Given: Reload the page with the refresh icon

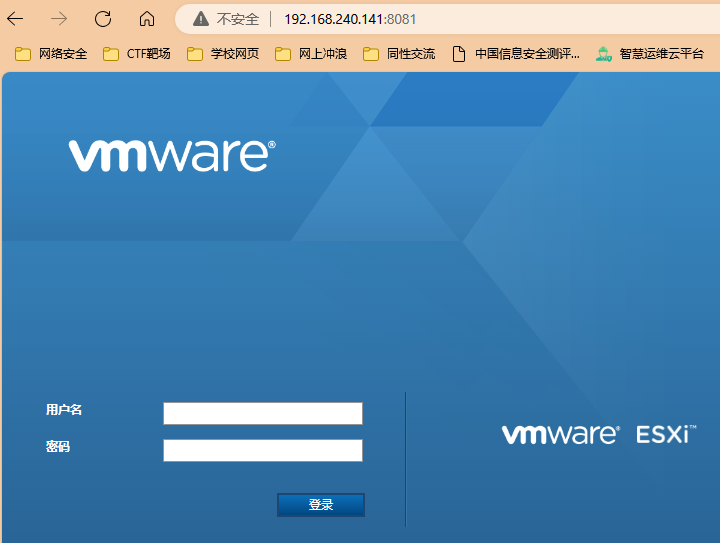Looking at the screenshot, I should 103,19.
